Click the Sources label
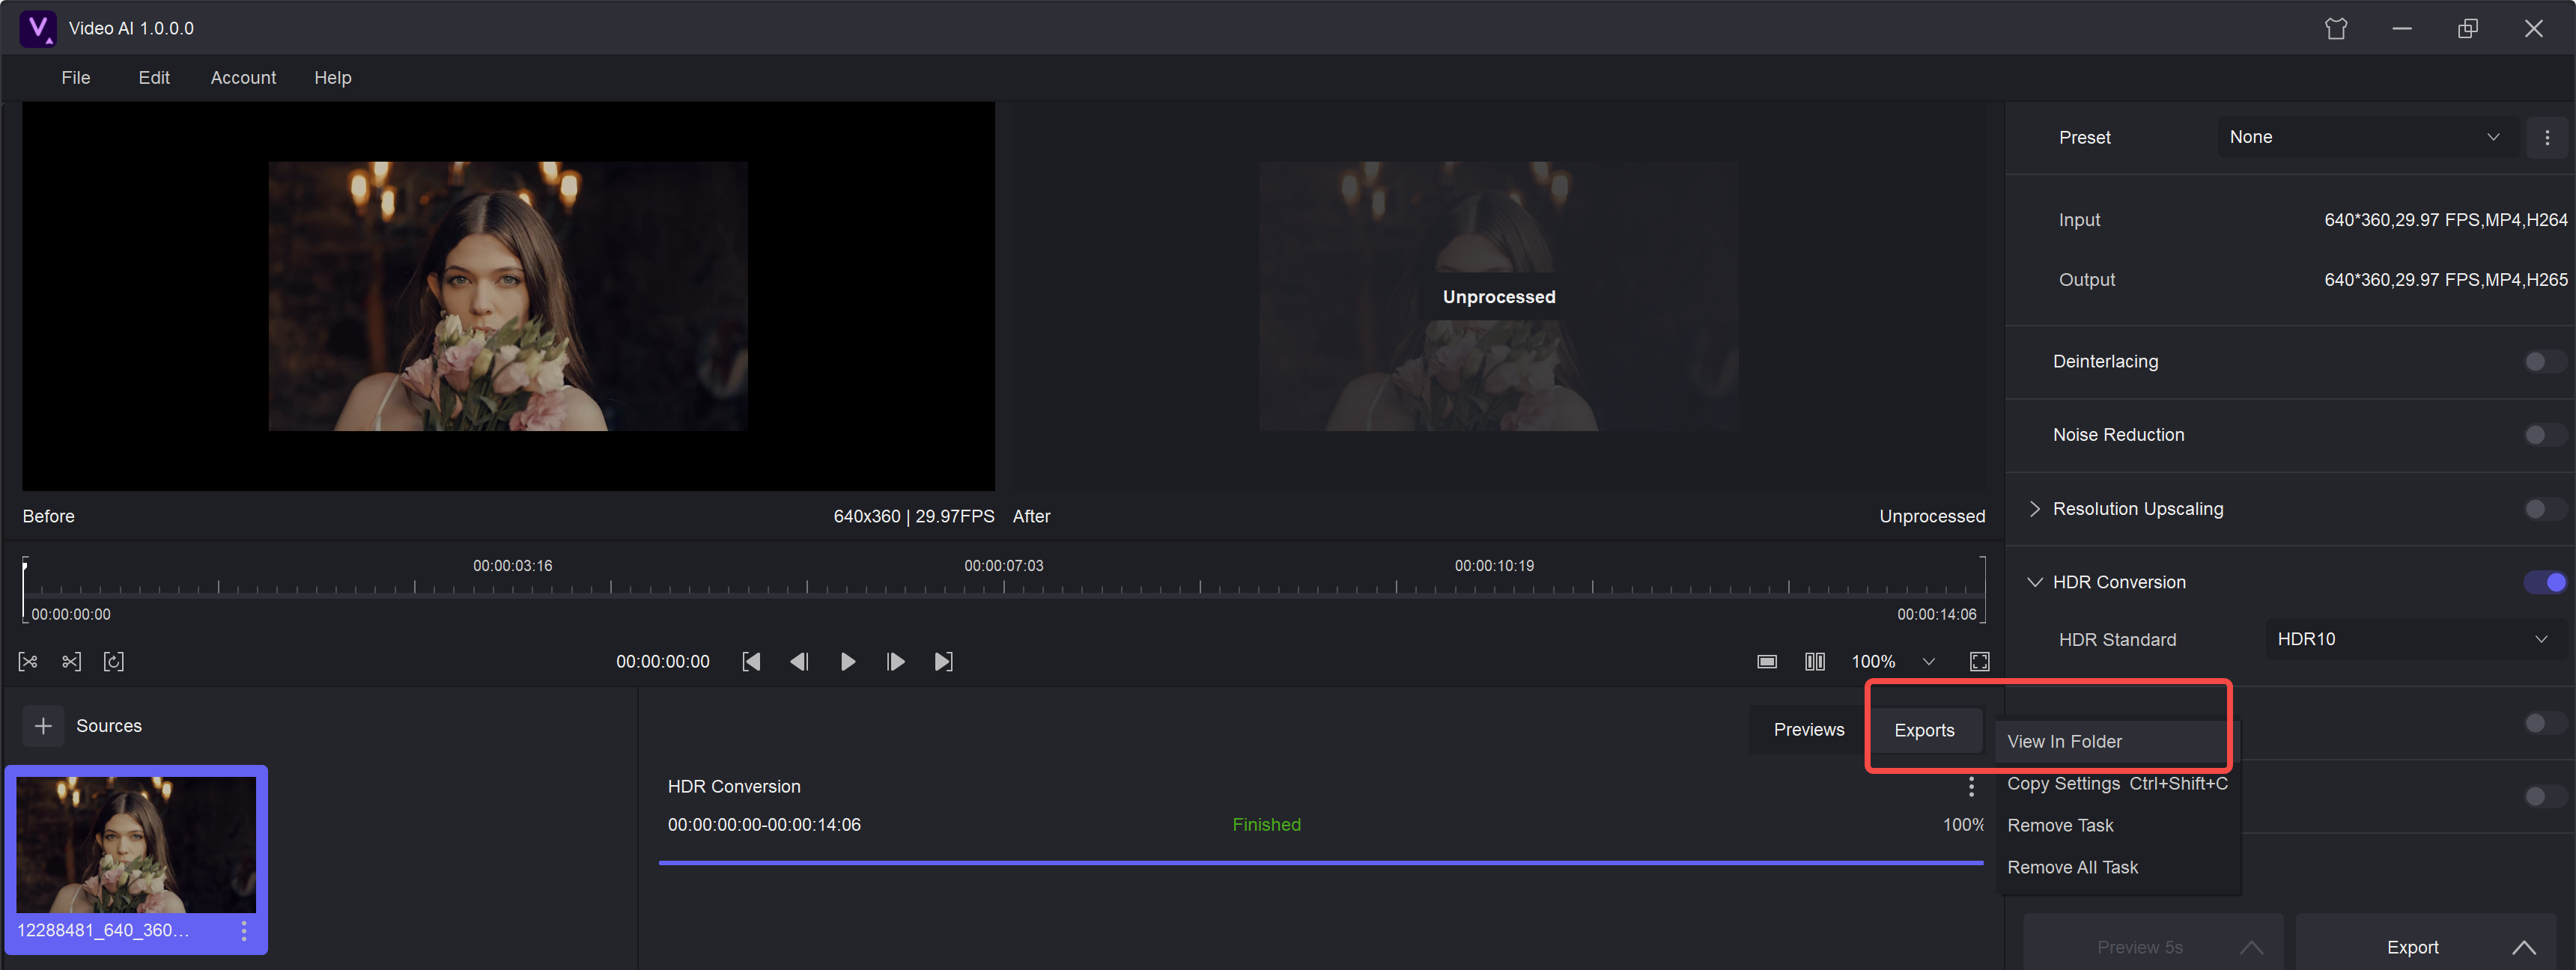Screen dimensions: 2576x970 click(x=109, y=726)
